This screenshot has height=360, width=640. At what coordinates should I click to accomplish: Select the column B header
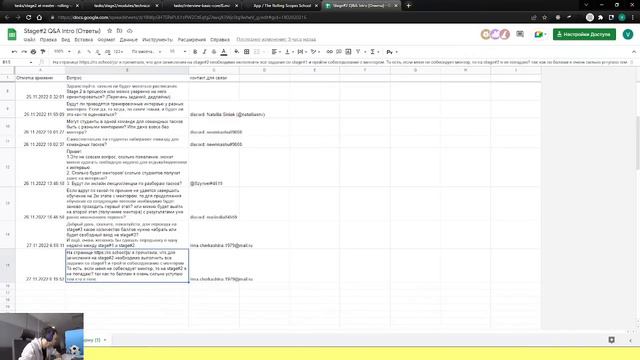127,70
